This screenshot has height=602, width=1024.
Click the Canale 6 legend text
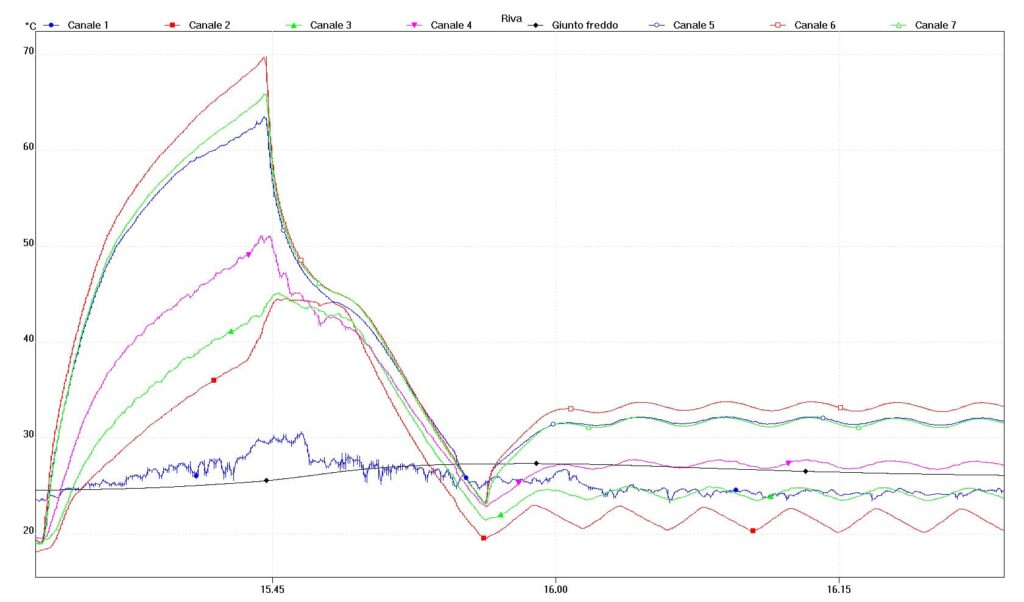point(815,24)
